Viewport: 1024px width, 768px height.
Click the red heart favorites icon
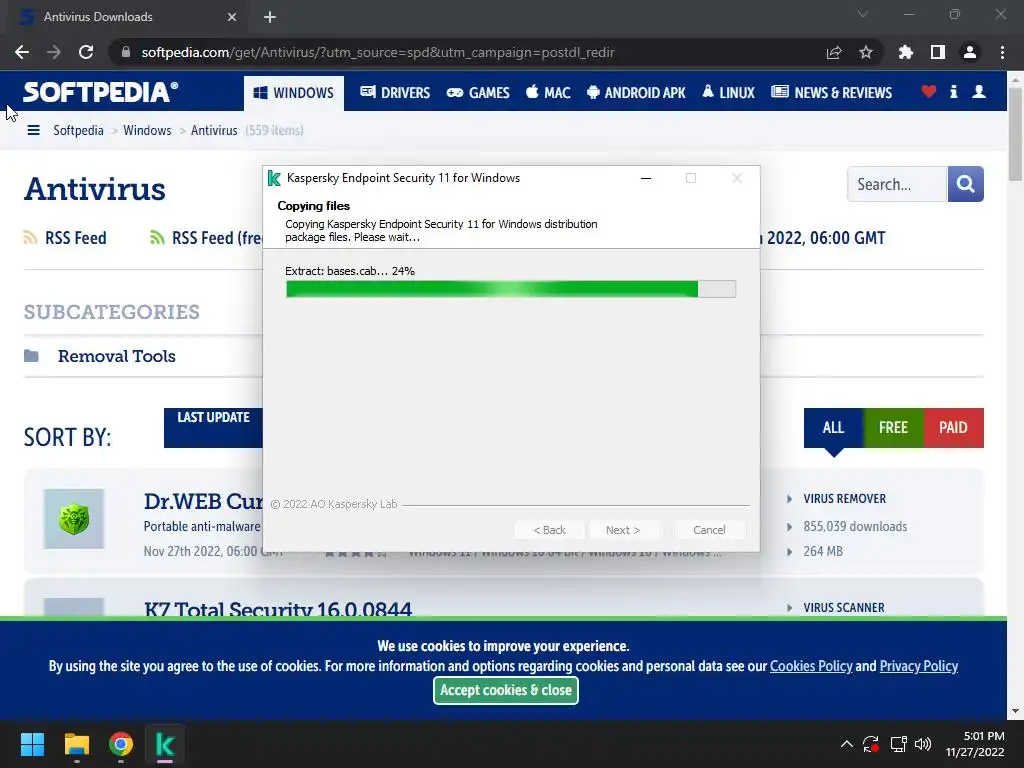tap(929, 91)
